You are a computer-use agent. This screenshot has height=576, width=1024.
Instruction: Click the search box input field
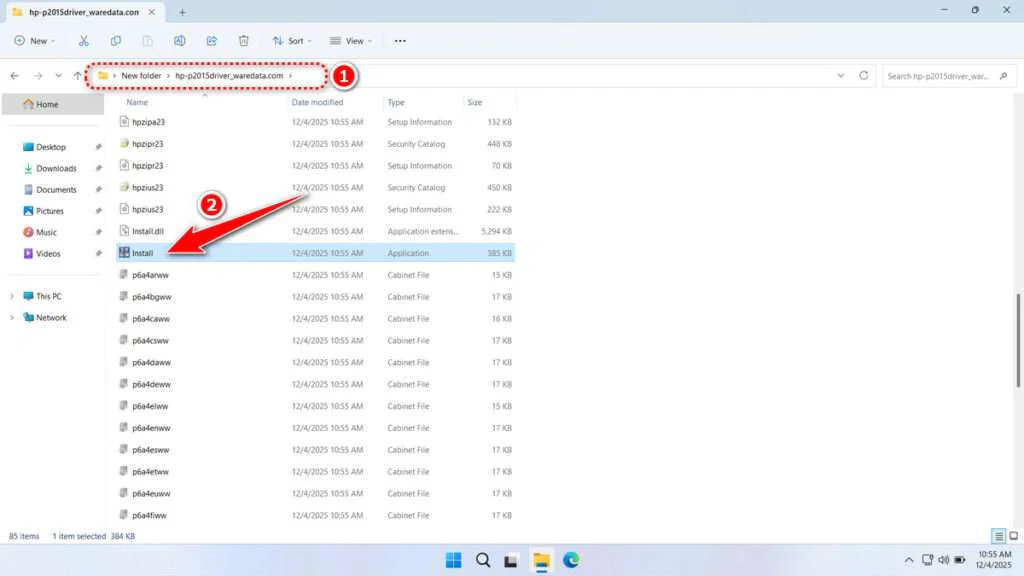[946, 76]
